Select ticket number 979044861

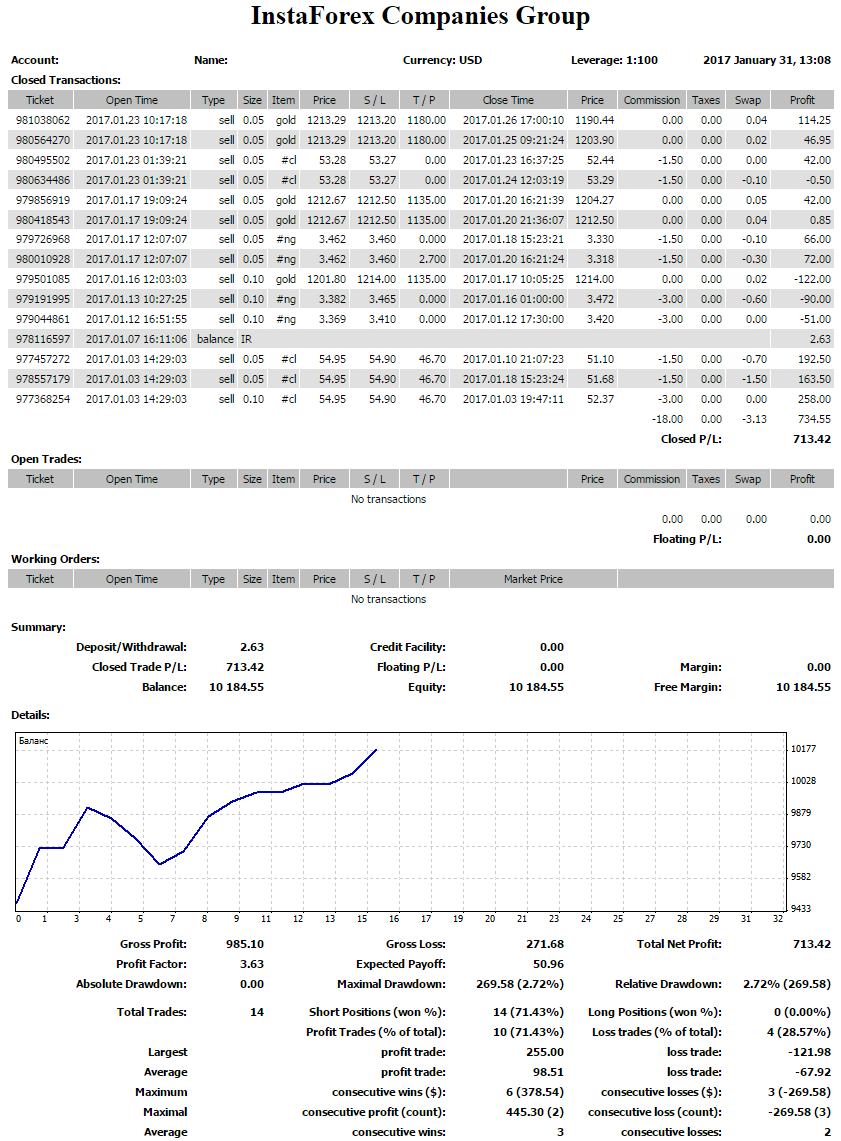click(x=43, y=319)
